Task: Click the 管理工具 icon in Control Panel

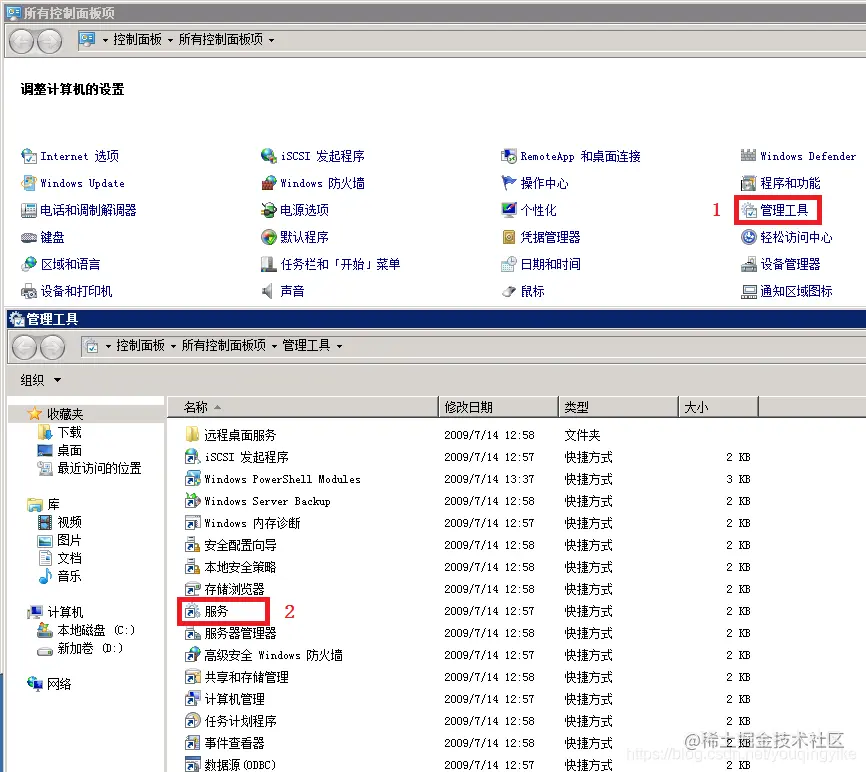Action: 748,210
